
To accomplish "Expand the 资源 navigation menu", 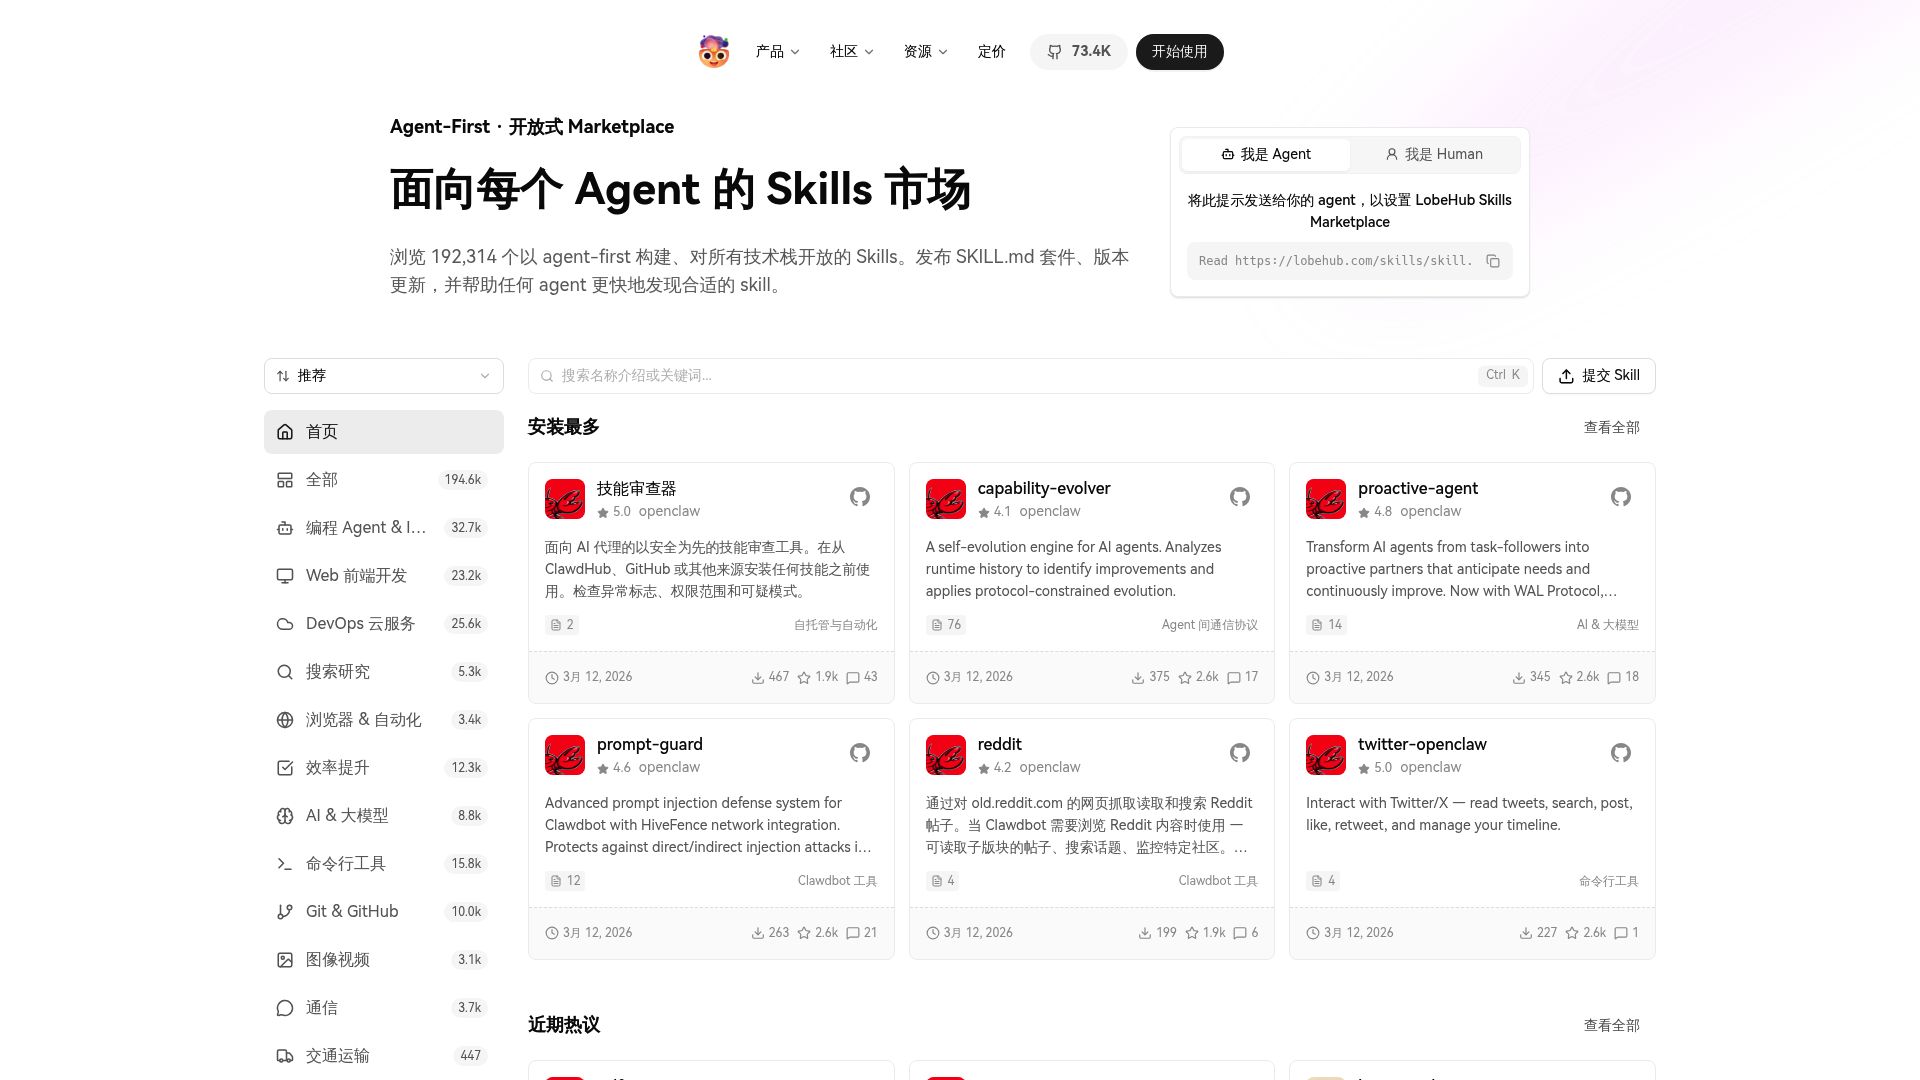I will tap(925, 51).
